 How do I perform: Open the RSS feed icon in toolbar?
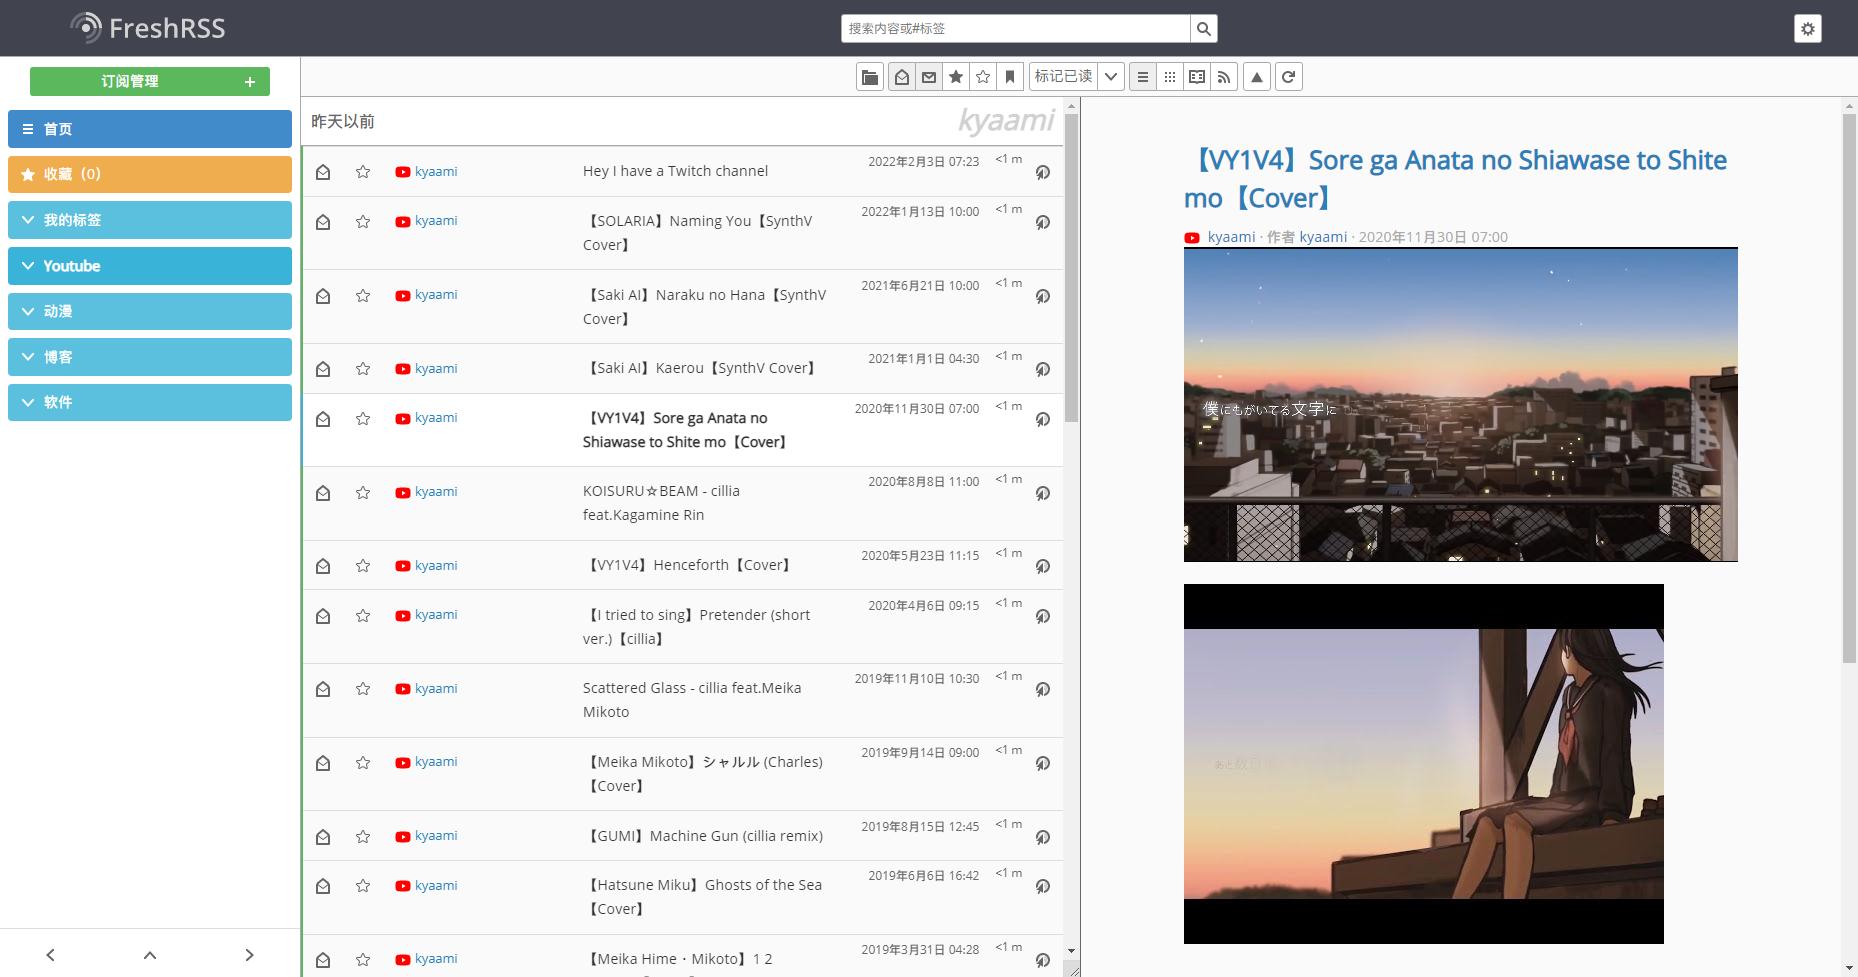pos(1224,77)
